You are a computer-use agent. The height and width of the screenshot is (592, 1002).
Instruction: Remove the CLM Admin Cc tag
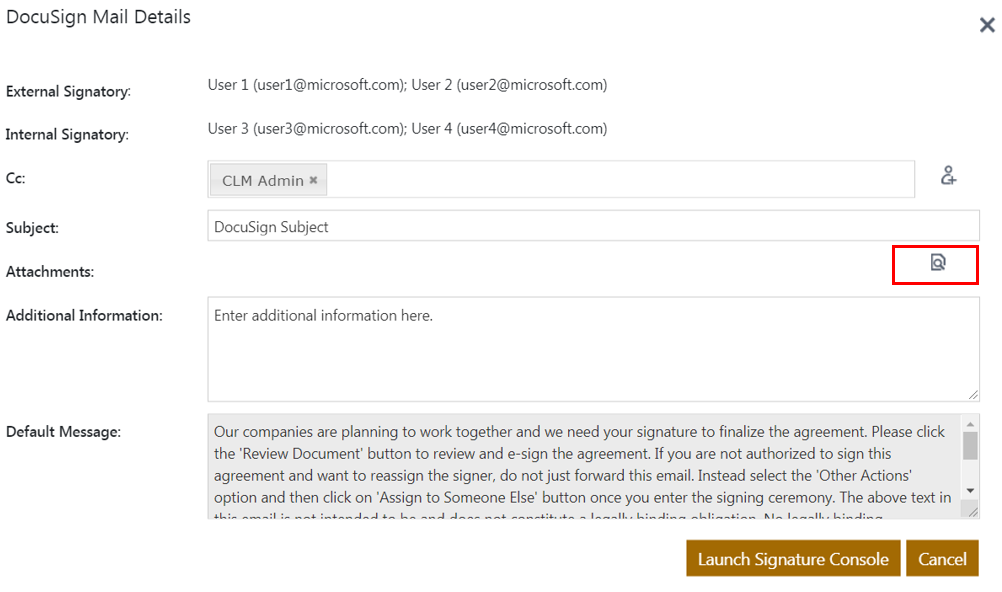pos(313,180)
